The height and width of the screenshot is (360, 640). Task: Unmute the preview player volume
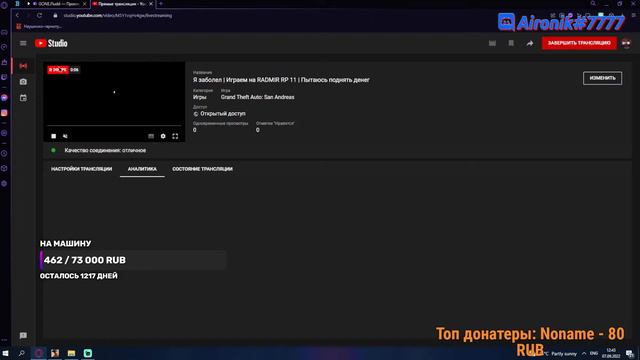[x=65, y=136]
